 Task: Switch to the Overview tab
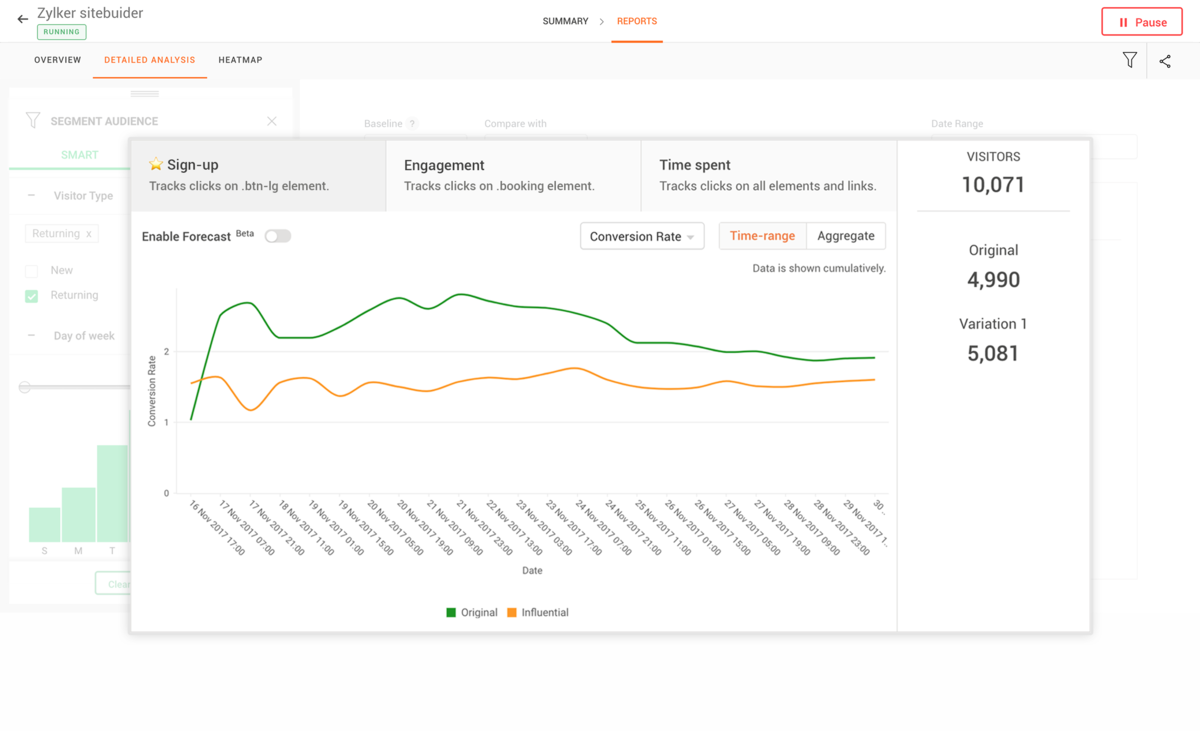coord(58,60)
